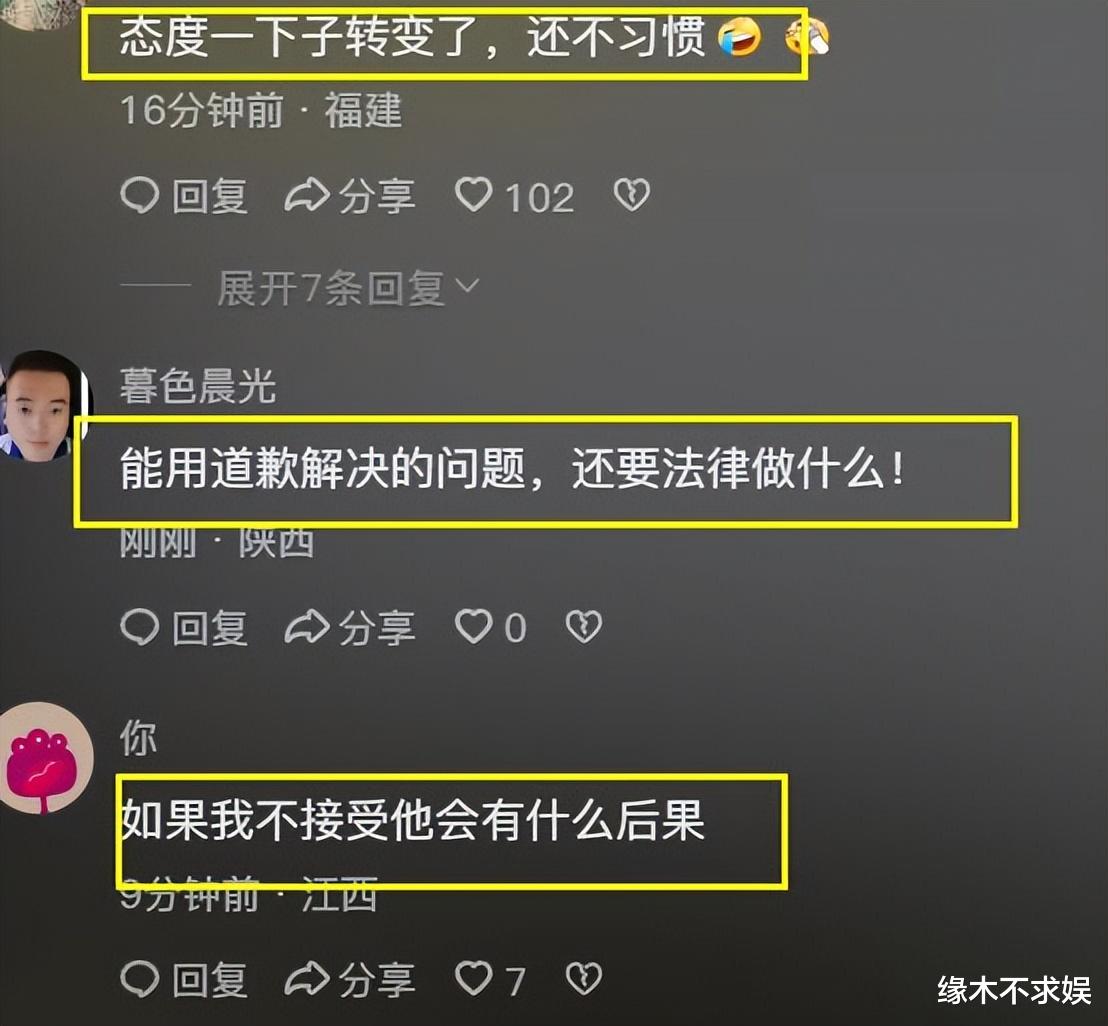Like the 暮色晨光 comment with 0 likes

[x=473, y=626]
